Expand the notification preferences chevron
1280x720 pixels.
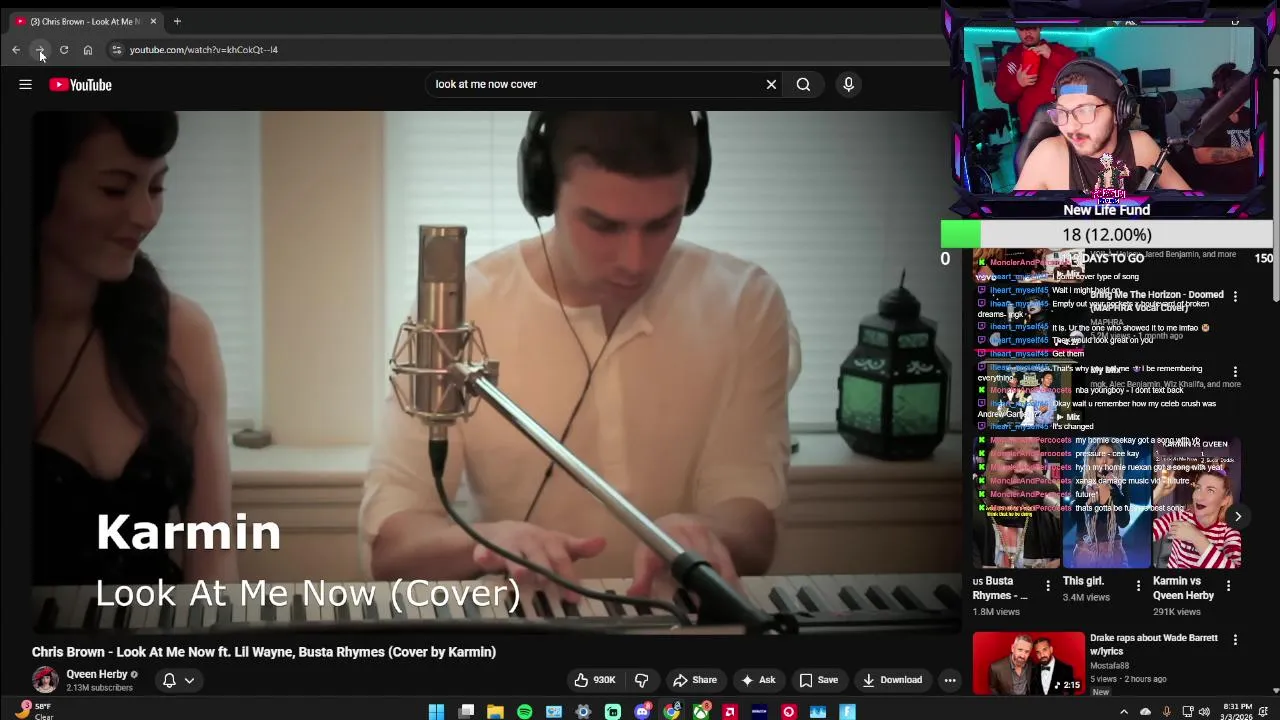189,680
